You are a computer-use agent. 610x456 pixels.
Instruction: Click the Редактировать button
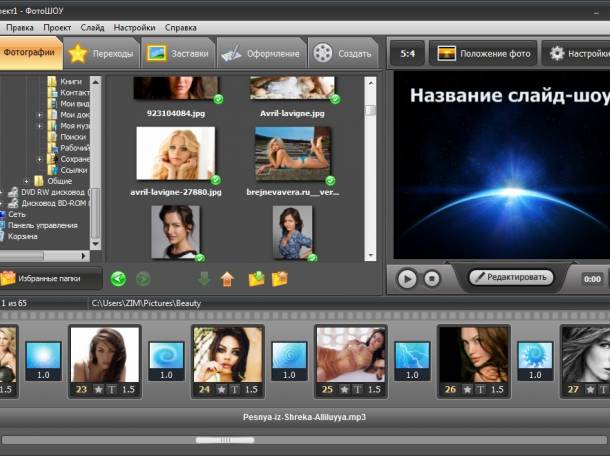[x=511, y=277]
